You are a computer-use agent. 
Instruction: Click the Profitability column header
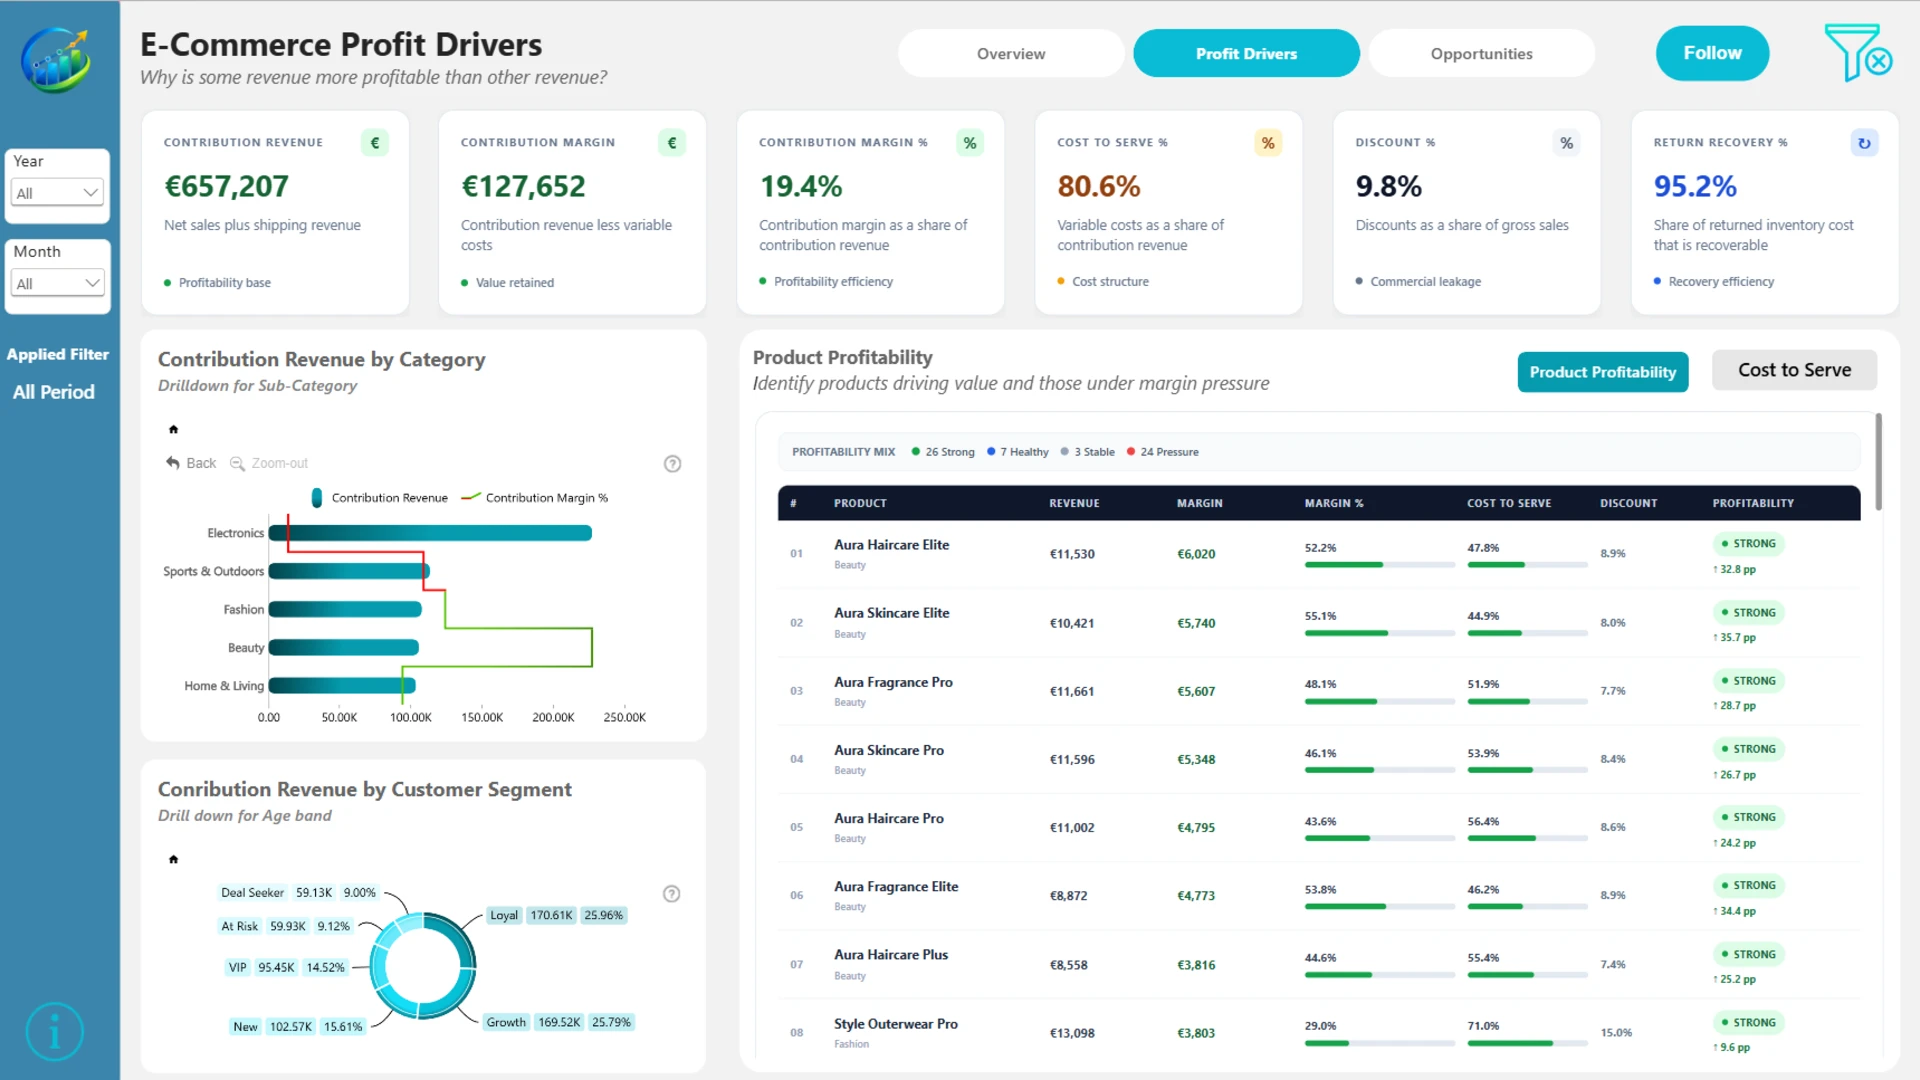(x=1753, y=503)
